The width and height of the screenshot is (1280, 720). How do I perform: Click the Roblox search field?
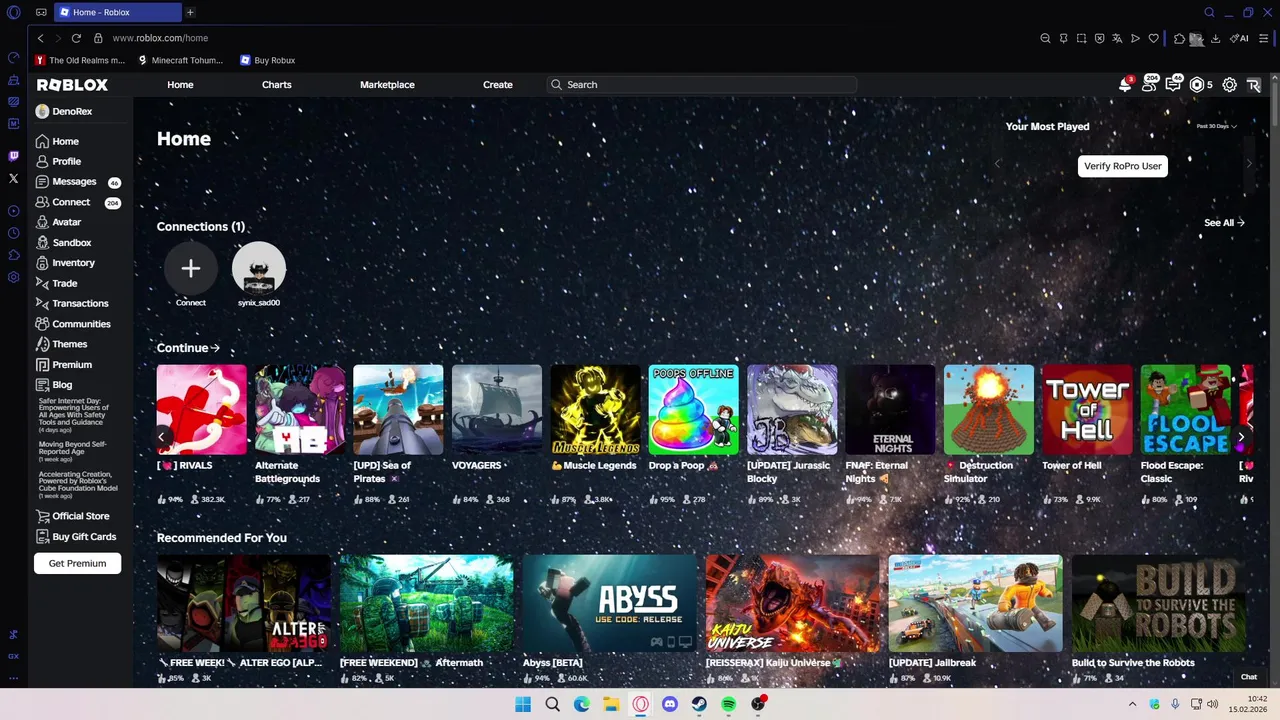coord(702,85)
